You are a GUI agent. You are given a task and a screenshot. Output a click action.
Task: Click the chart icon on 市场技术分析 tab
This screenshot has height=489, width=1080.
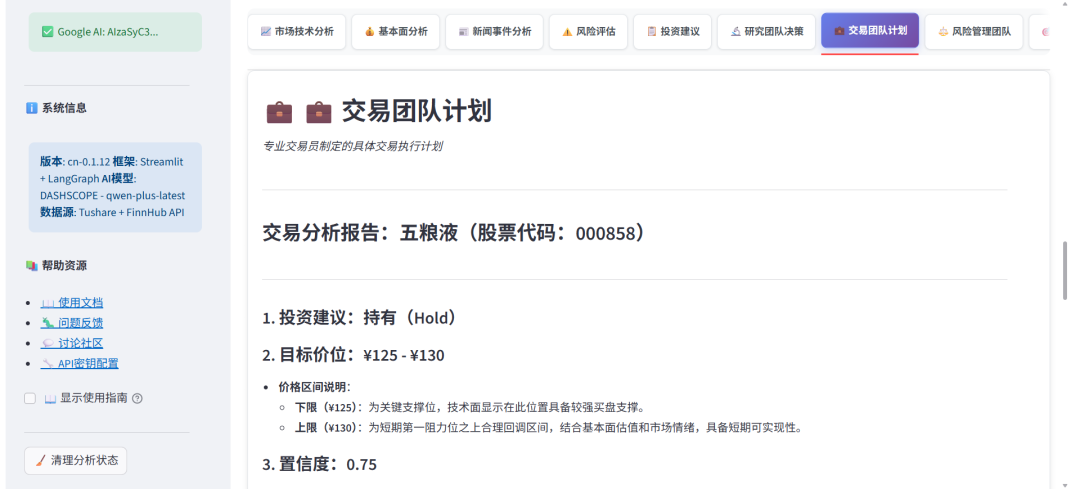point(266,32)
